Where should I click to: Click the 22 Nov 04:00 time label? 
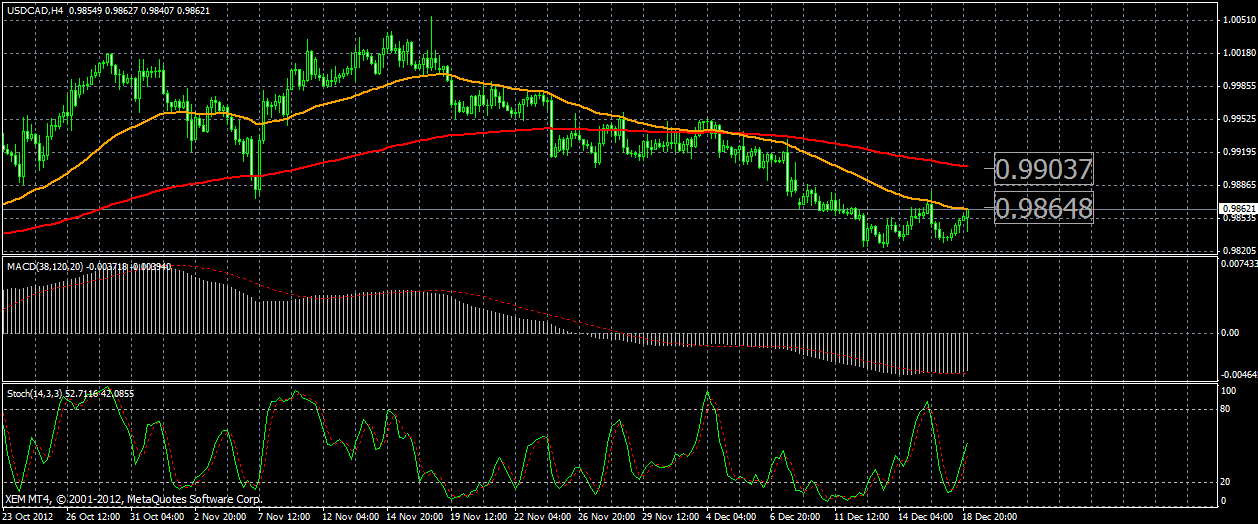click(543, 516)
